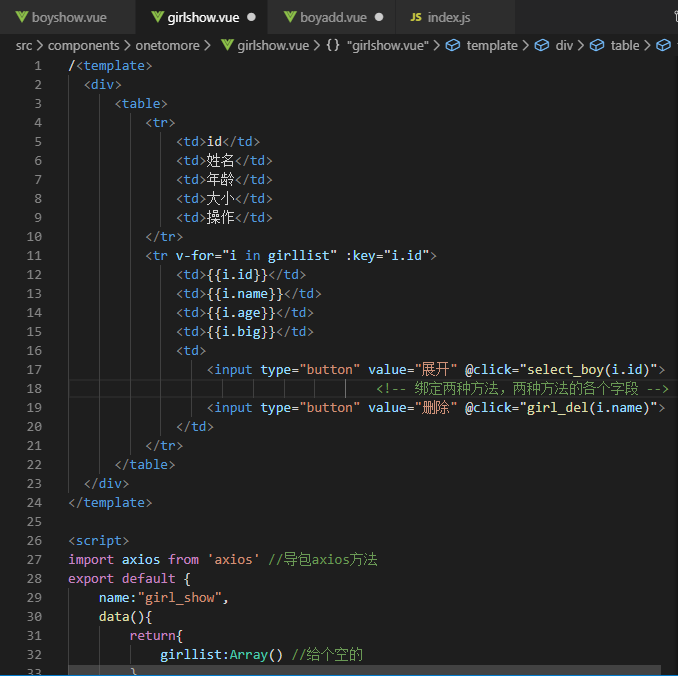678x676 pixels.
Task: Click the unsaved dot on boyadd.vue tab
Action: tap(379, 17)
